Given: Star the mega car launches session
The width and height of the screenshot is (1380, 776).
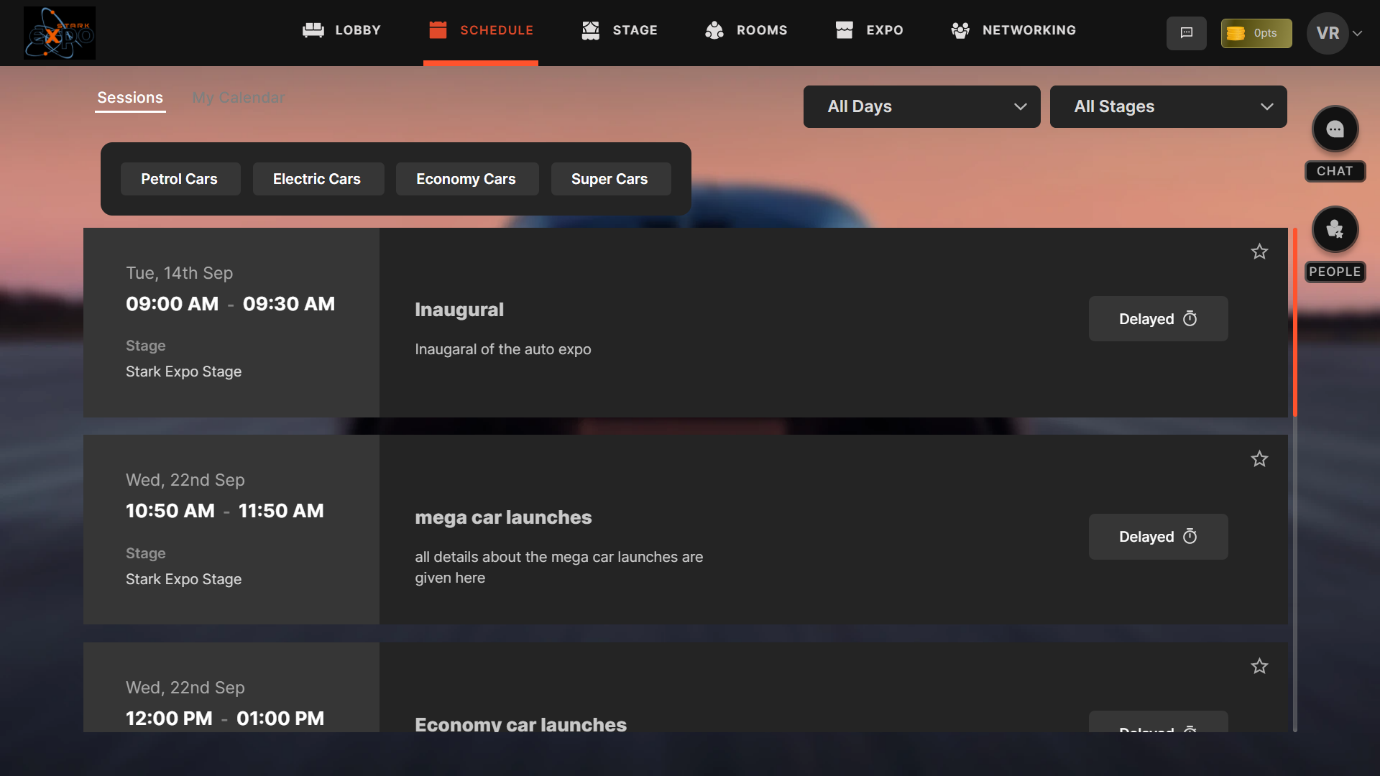Looking at the screenshot, I should (x=1260, y=459).
